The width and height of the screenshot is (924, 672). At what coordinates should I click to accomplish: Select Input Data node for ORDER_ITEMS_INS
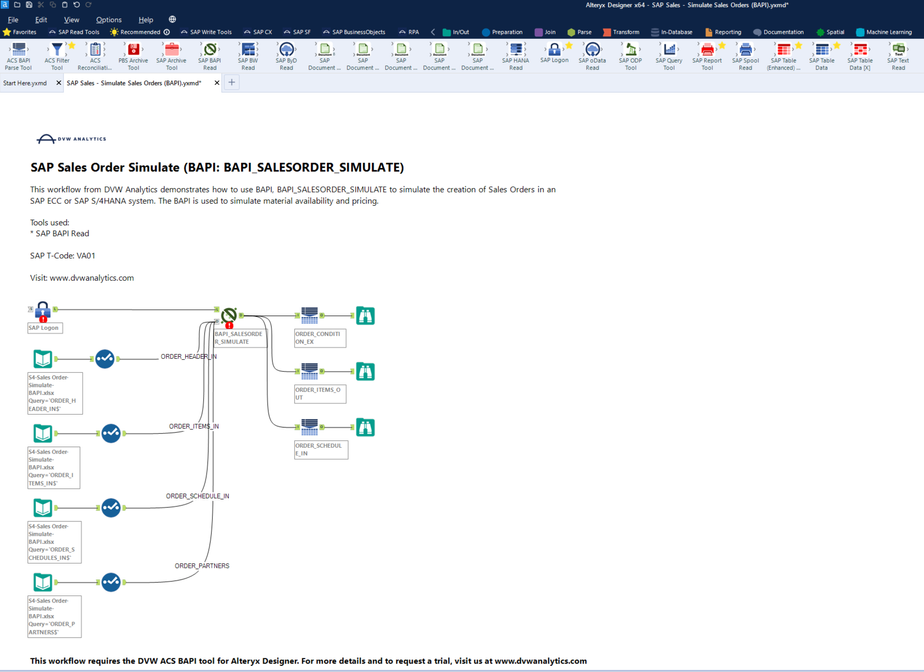(42, 433)
